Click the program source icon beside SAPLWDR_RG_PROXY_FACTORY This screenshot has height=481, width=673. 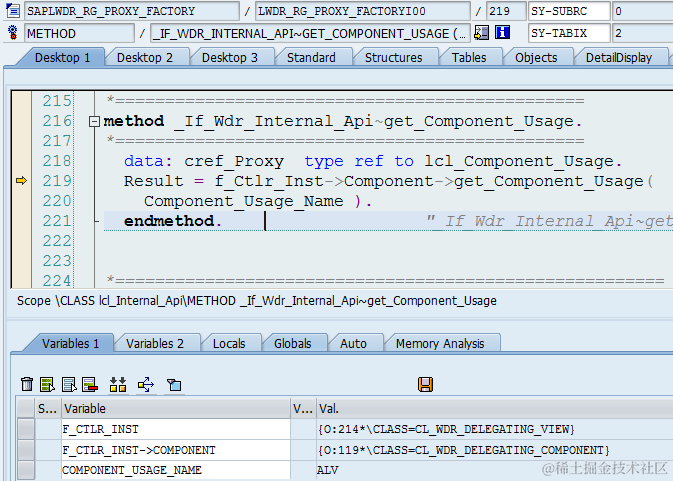pyautogui.click(x=13, y=11)
